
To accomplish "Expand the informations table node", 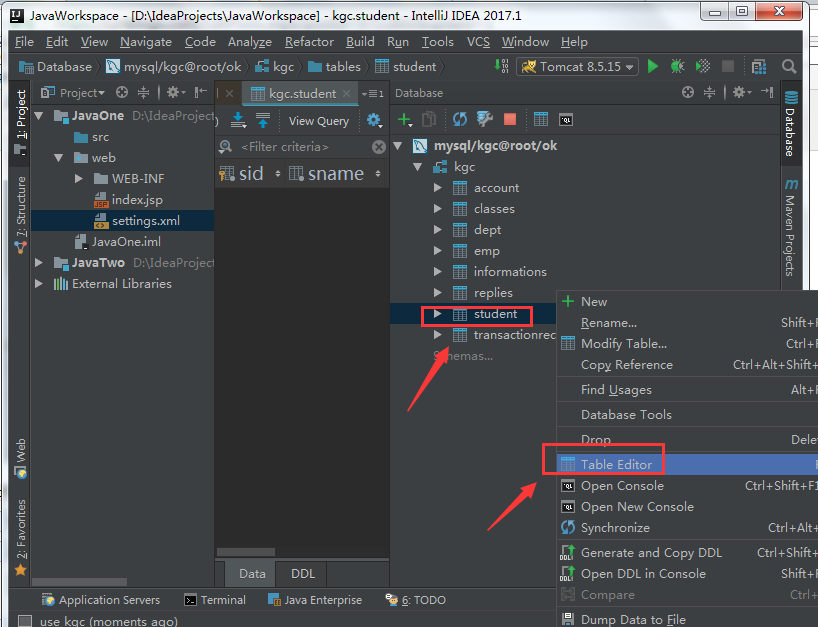I will (438, 272).
